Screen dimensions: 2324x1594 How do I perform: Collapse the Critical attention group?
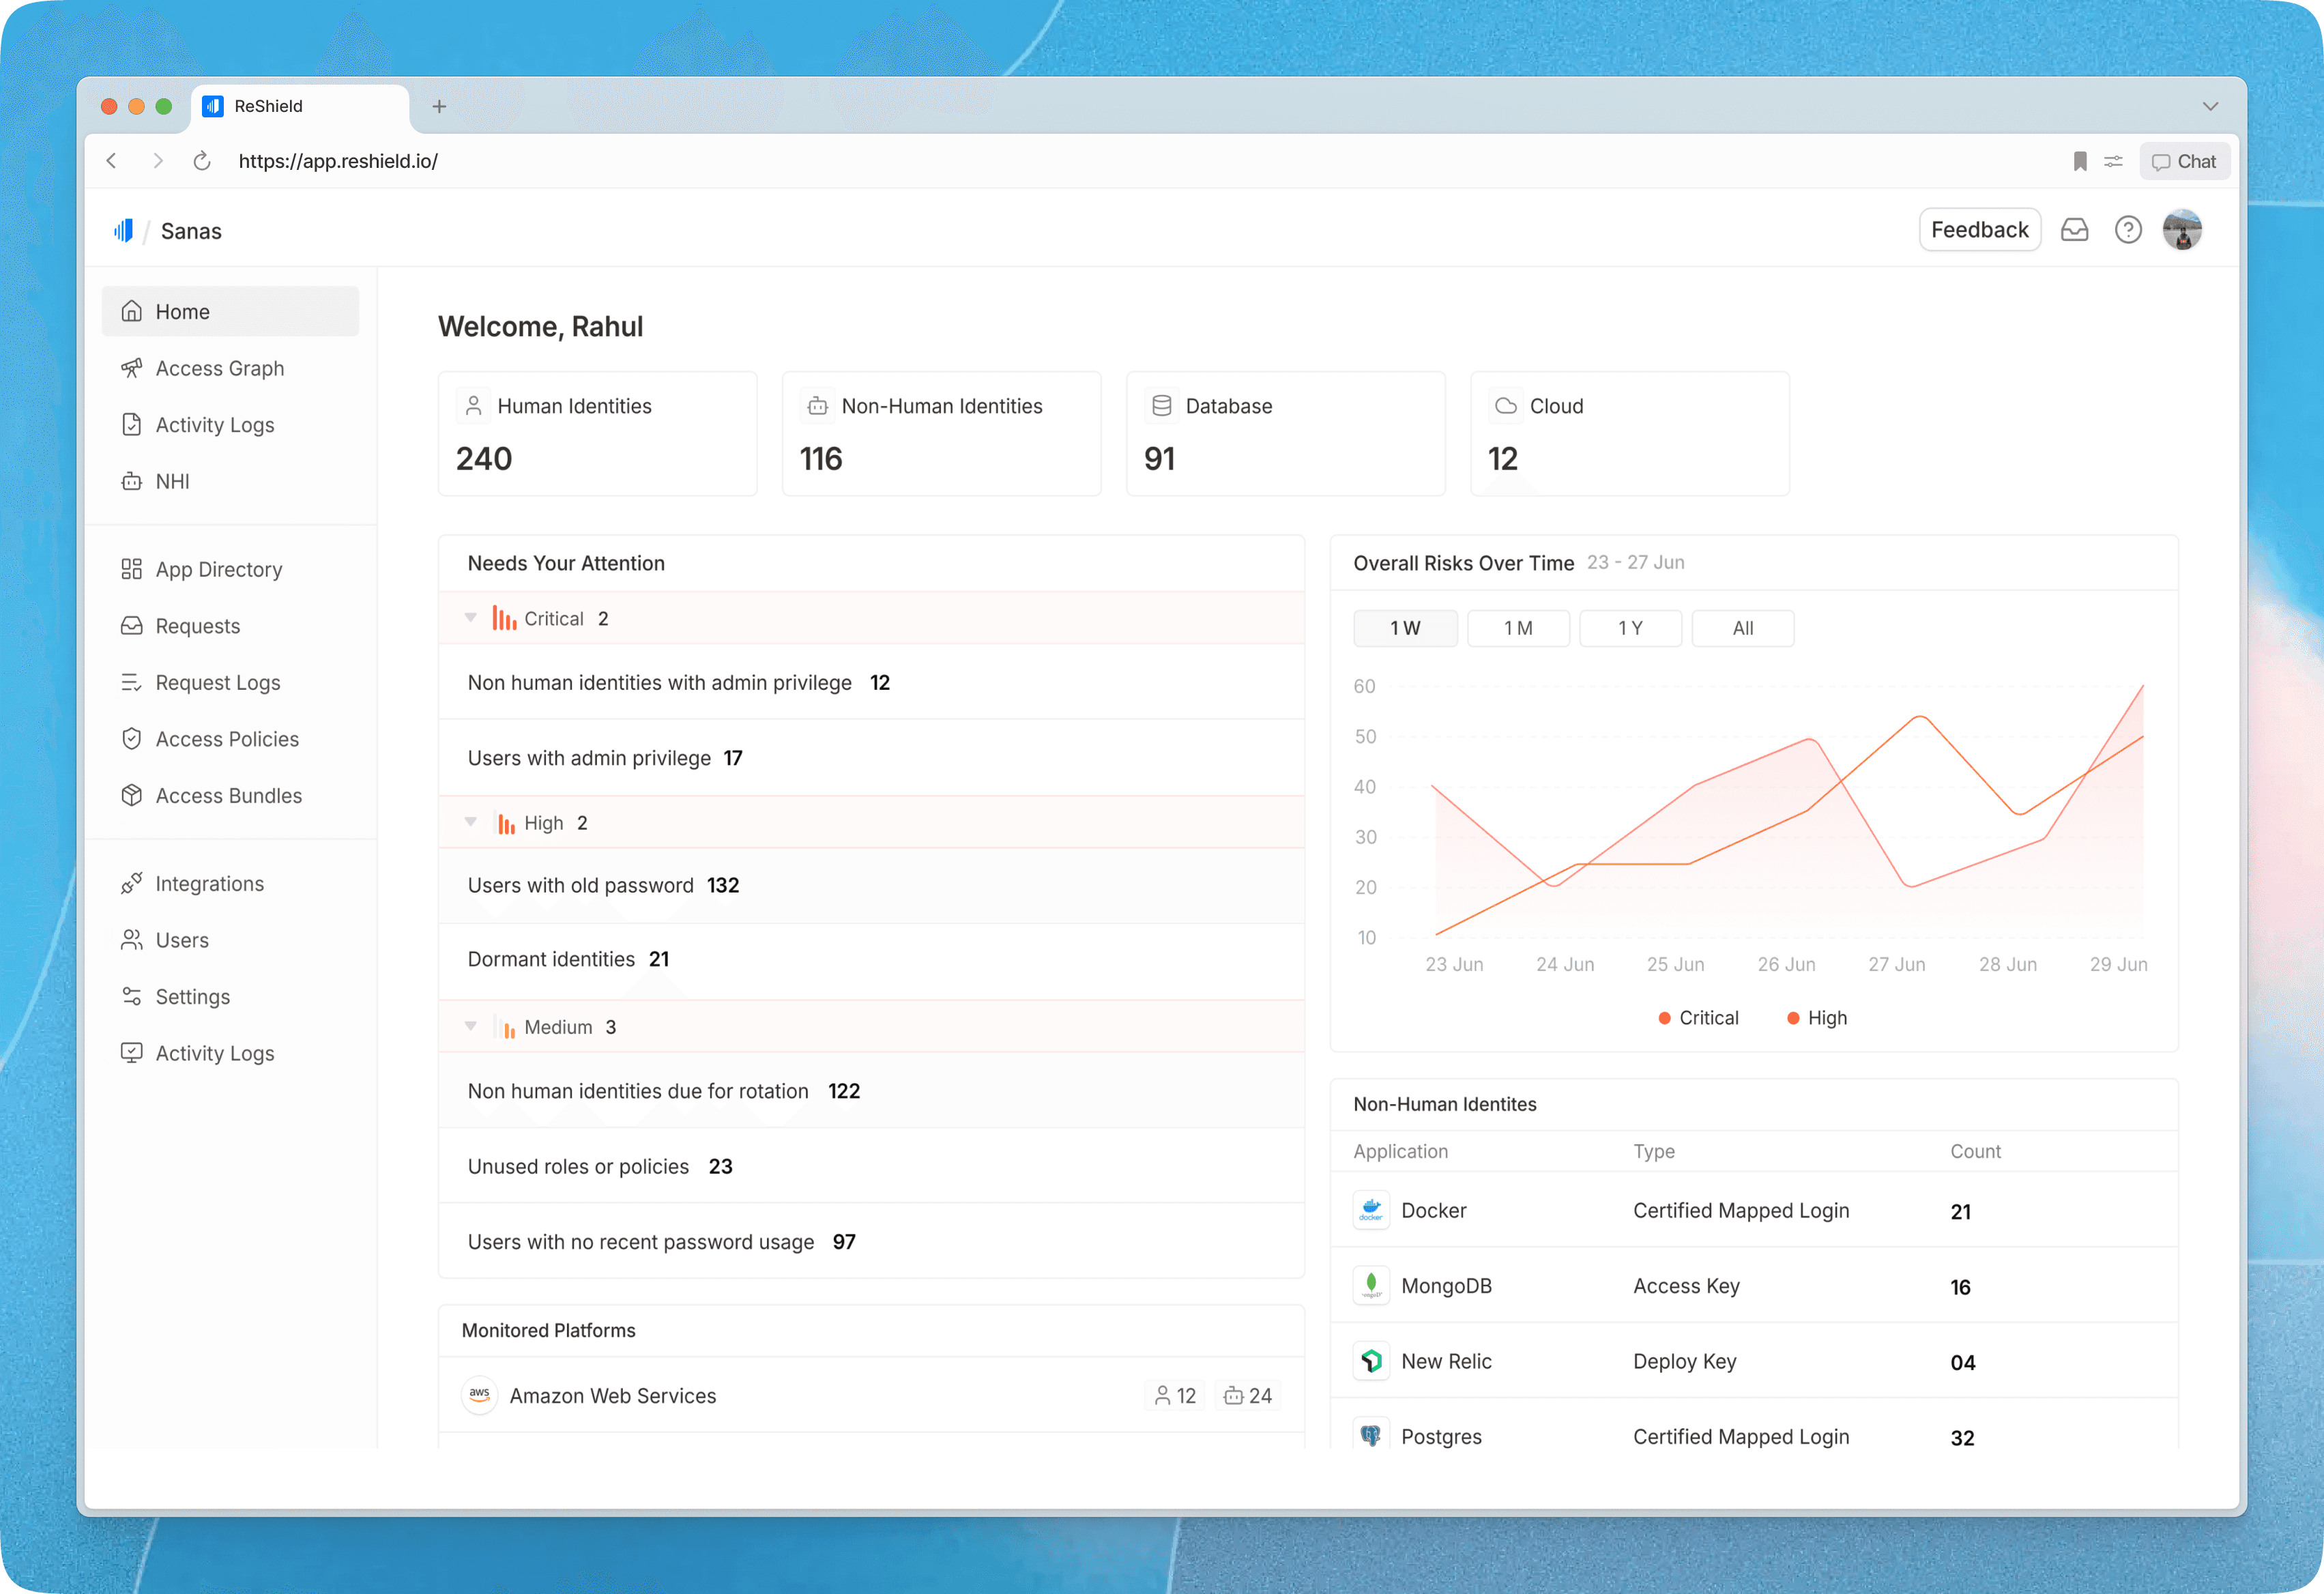click(x=471, y=618)
